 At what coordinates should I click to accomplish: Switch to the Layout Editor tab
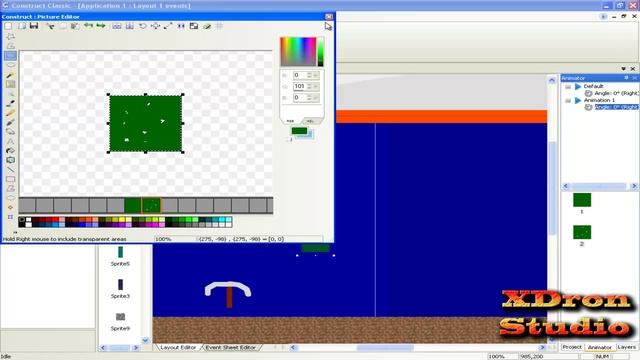click(x=178, y=347)
